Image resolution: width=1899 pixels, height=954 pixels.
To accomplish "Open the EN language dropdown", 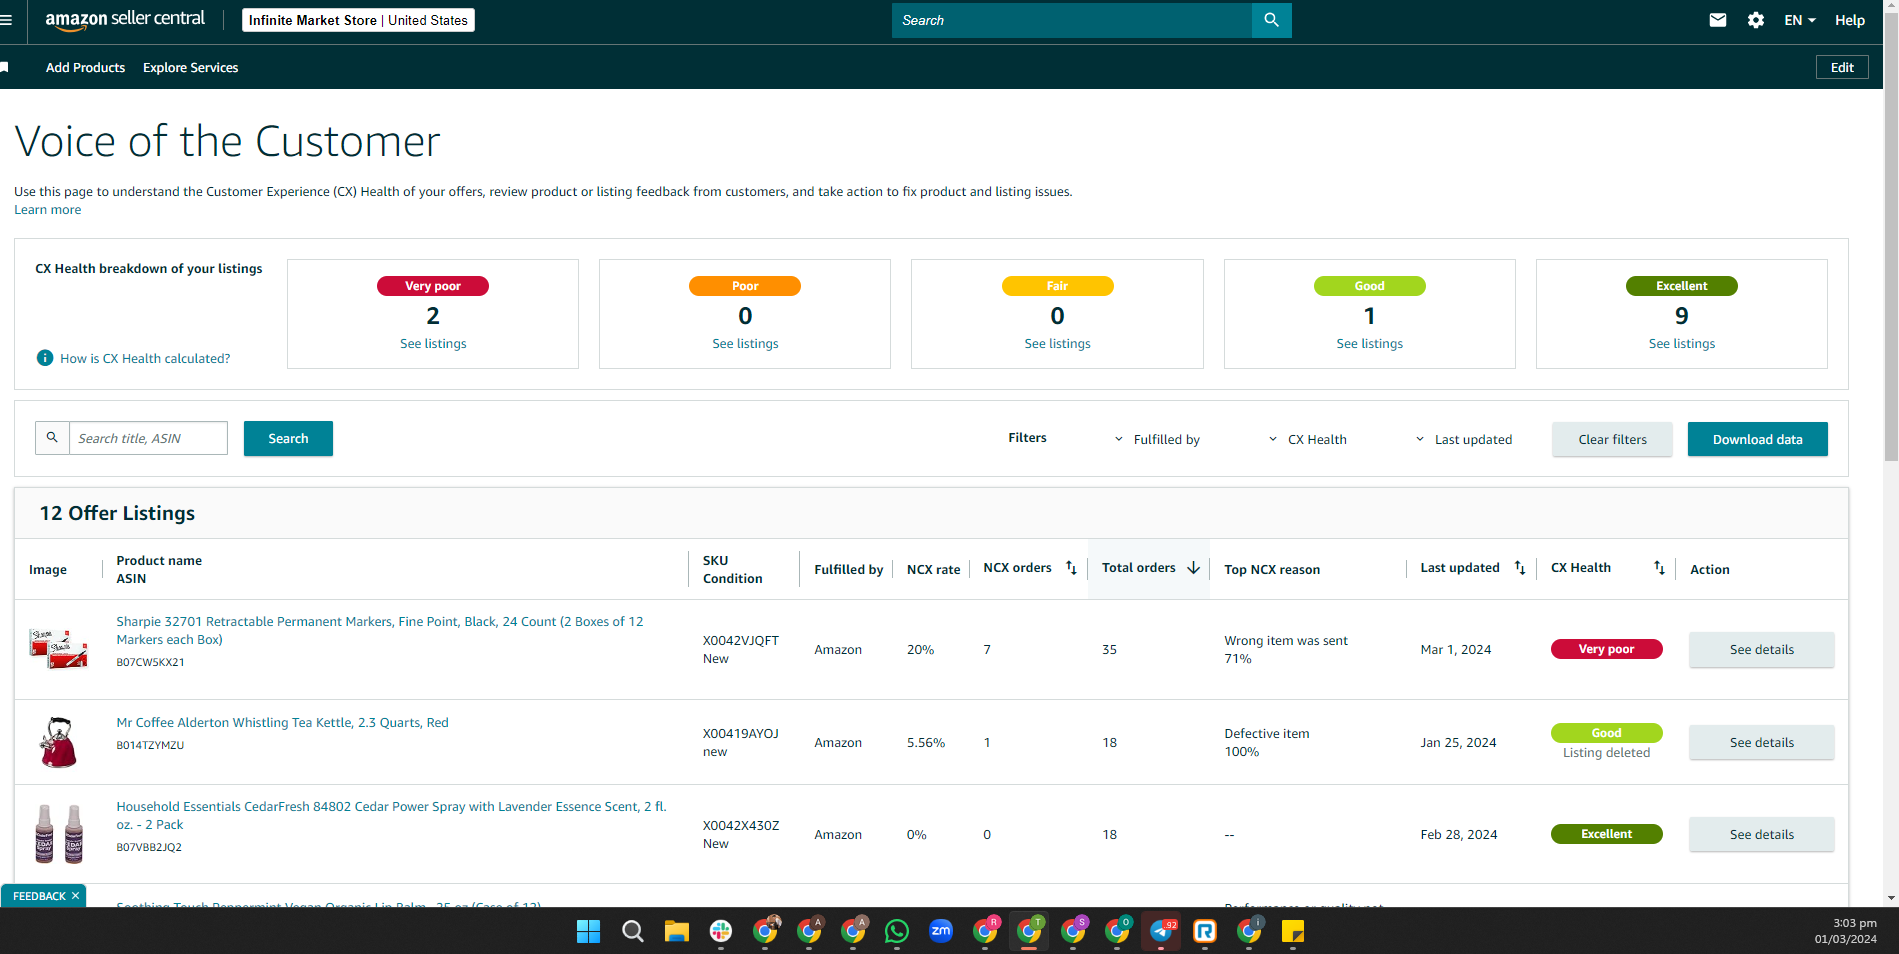I will click(x=1800, y=20).
